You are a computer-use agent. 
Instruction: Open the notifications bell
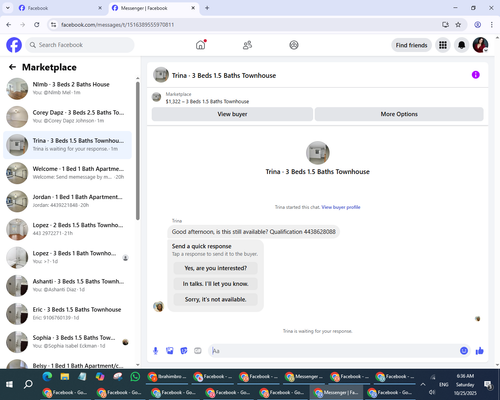[462, 45]
